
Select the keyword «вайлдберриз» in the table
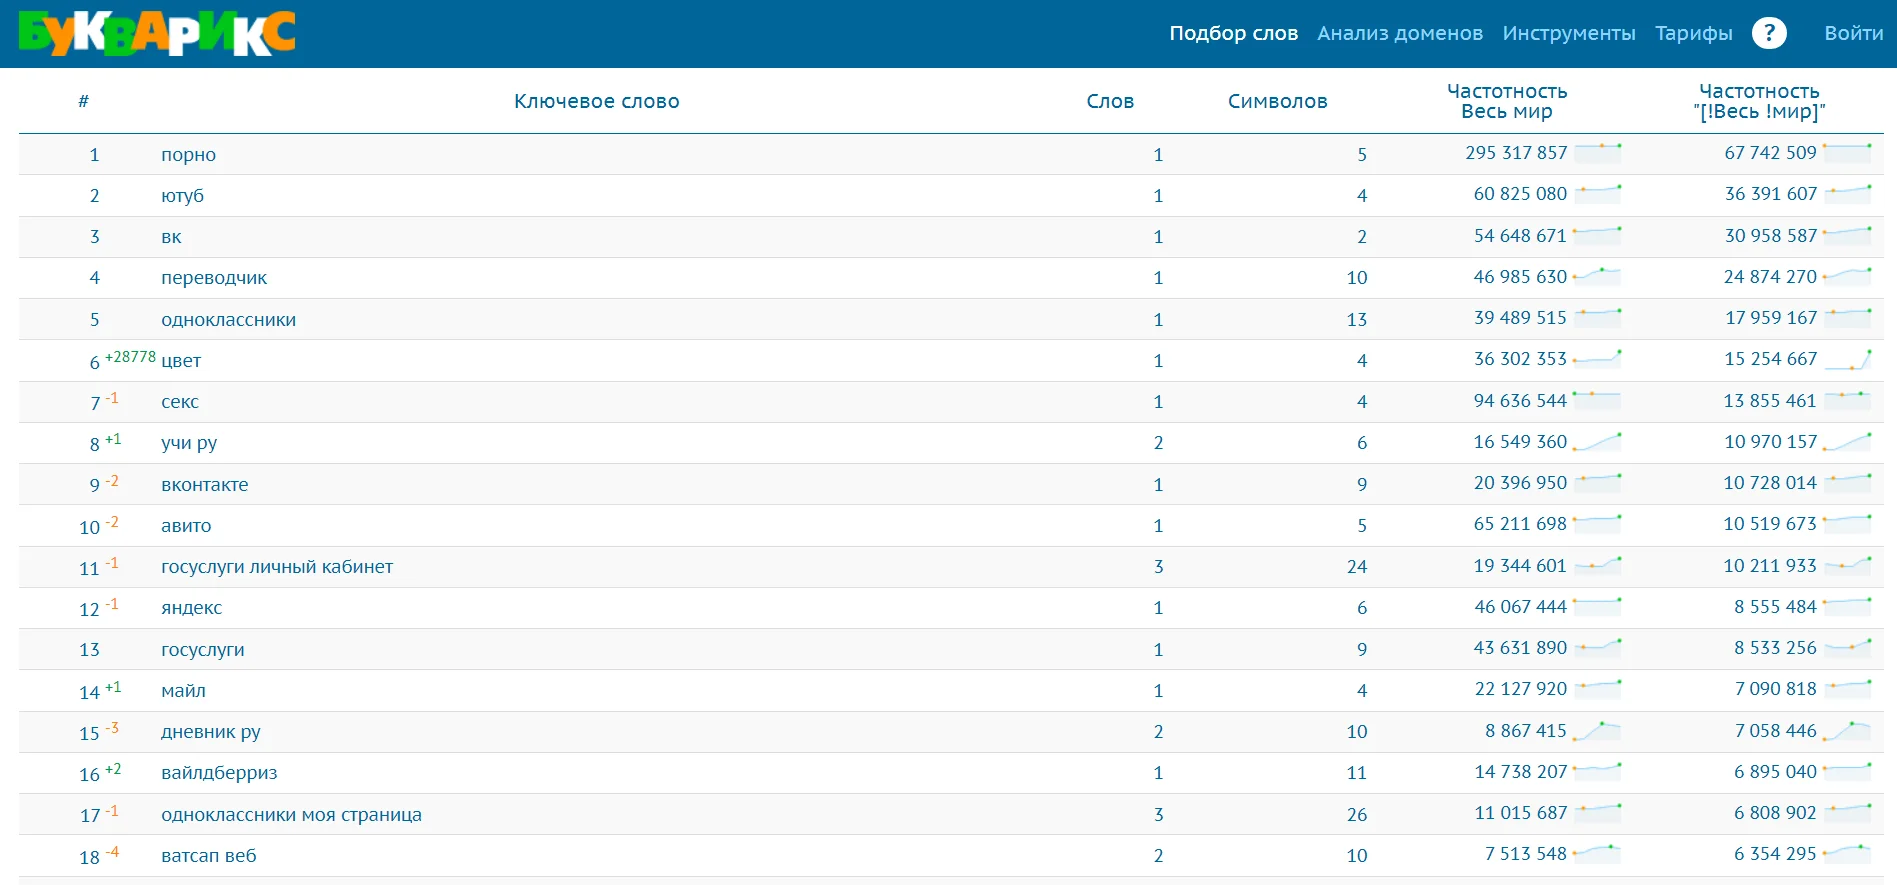(219, 773)
